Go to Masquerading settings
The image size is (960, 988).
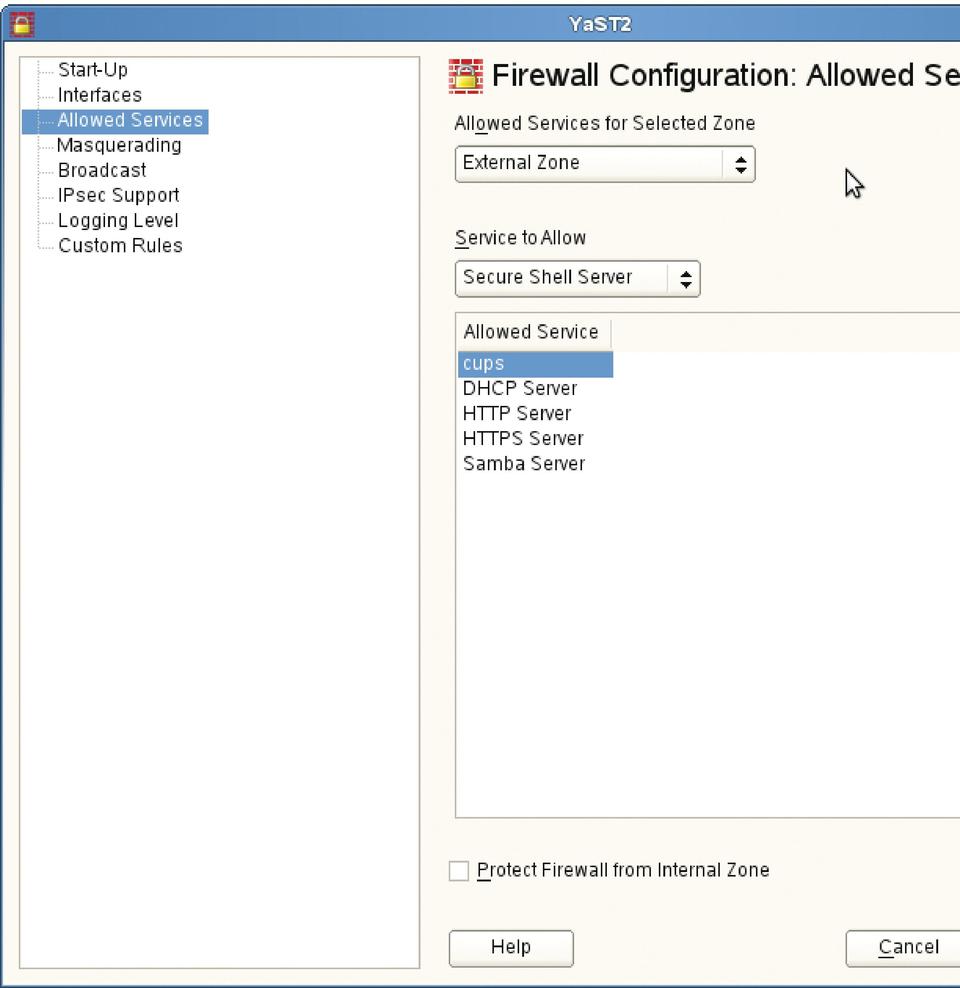(119, 145)
